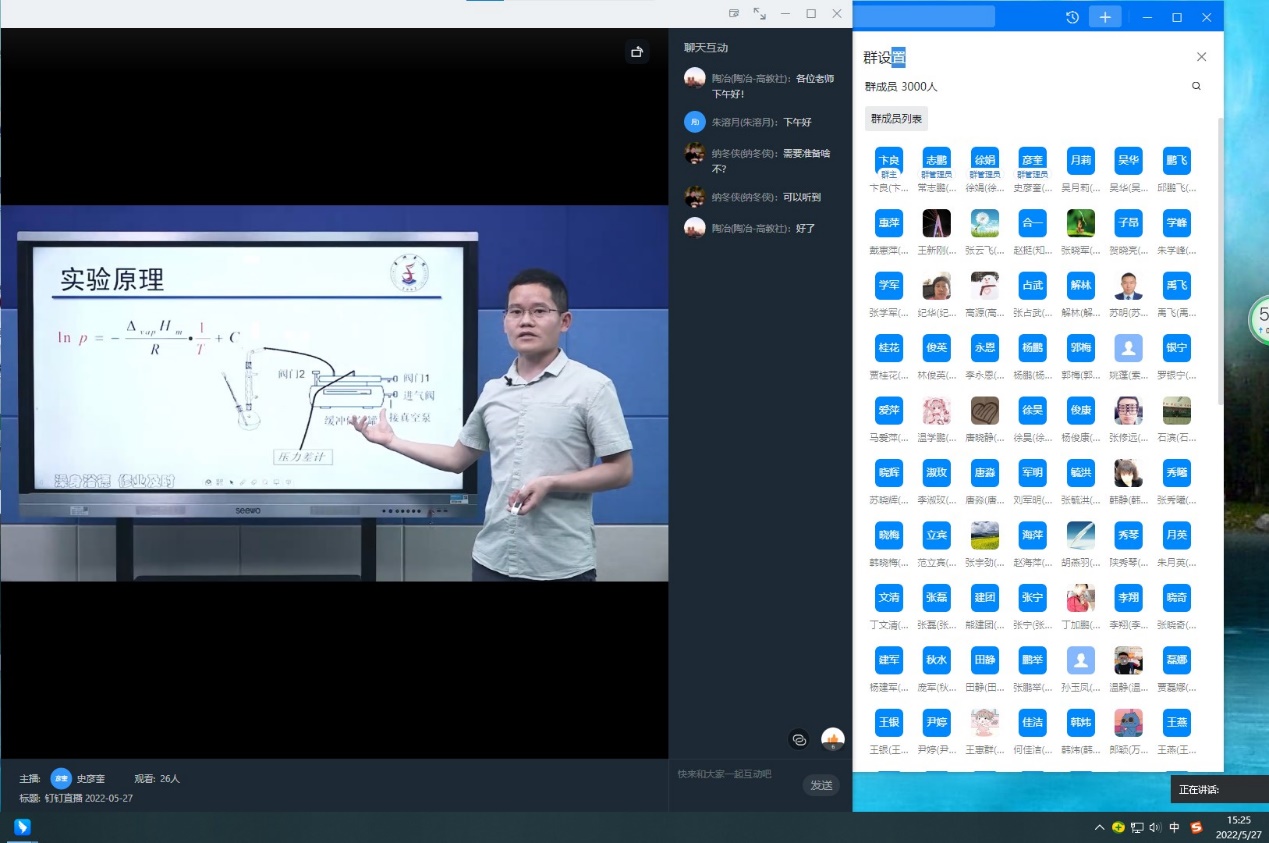The width and height of the screenshot is (1269, 843).
Task: Click the mini-window mode icon in the live title bar
Action: pyautogui.click(x=734, y=14)
